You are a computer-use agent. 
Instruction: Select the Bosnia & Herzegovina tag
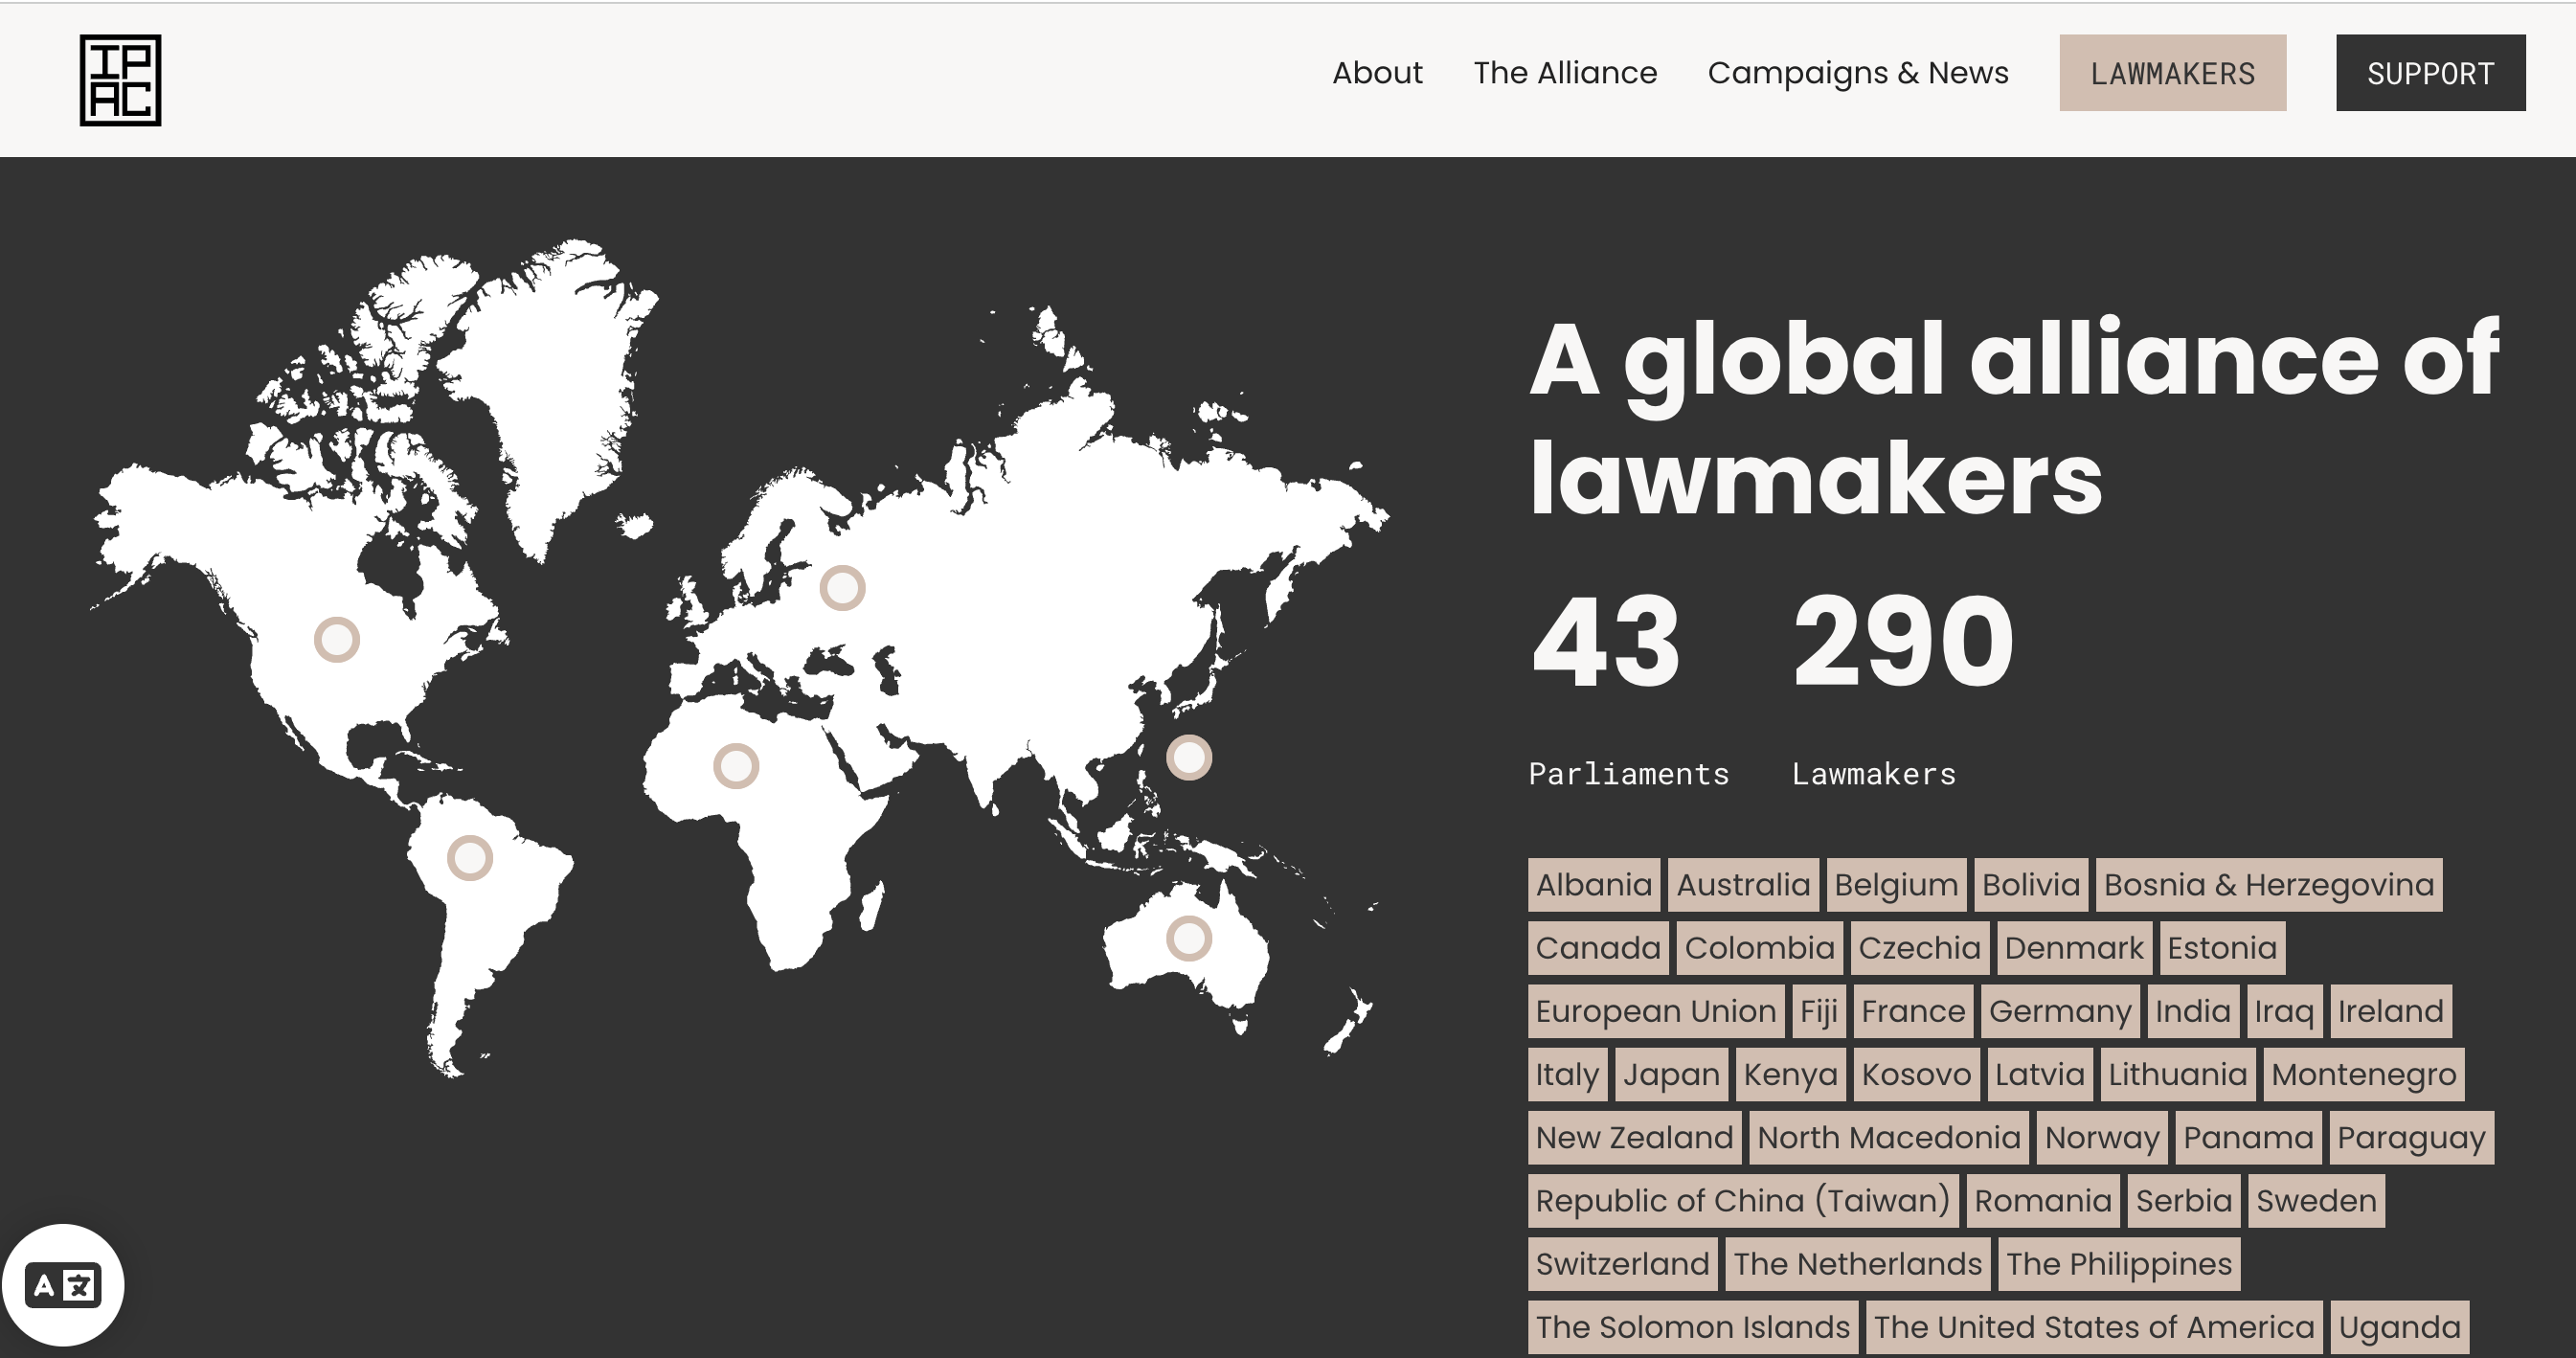(x=2267, y=884)
